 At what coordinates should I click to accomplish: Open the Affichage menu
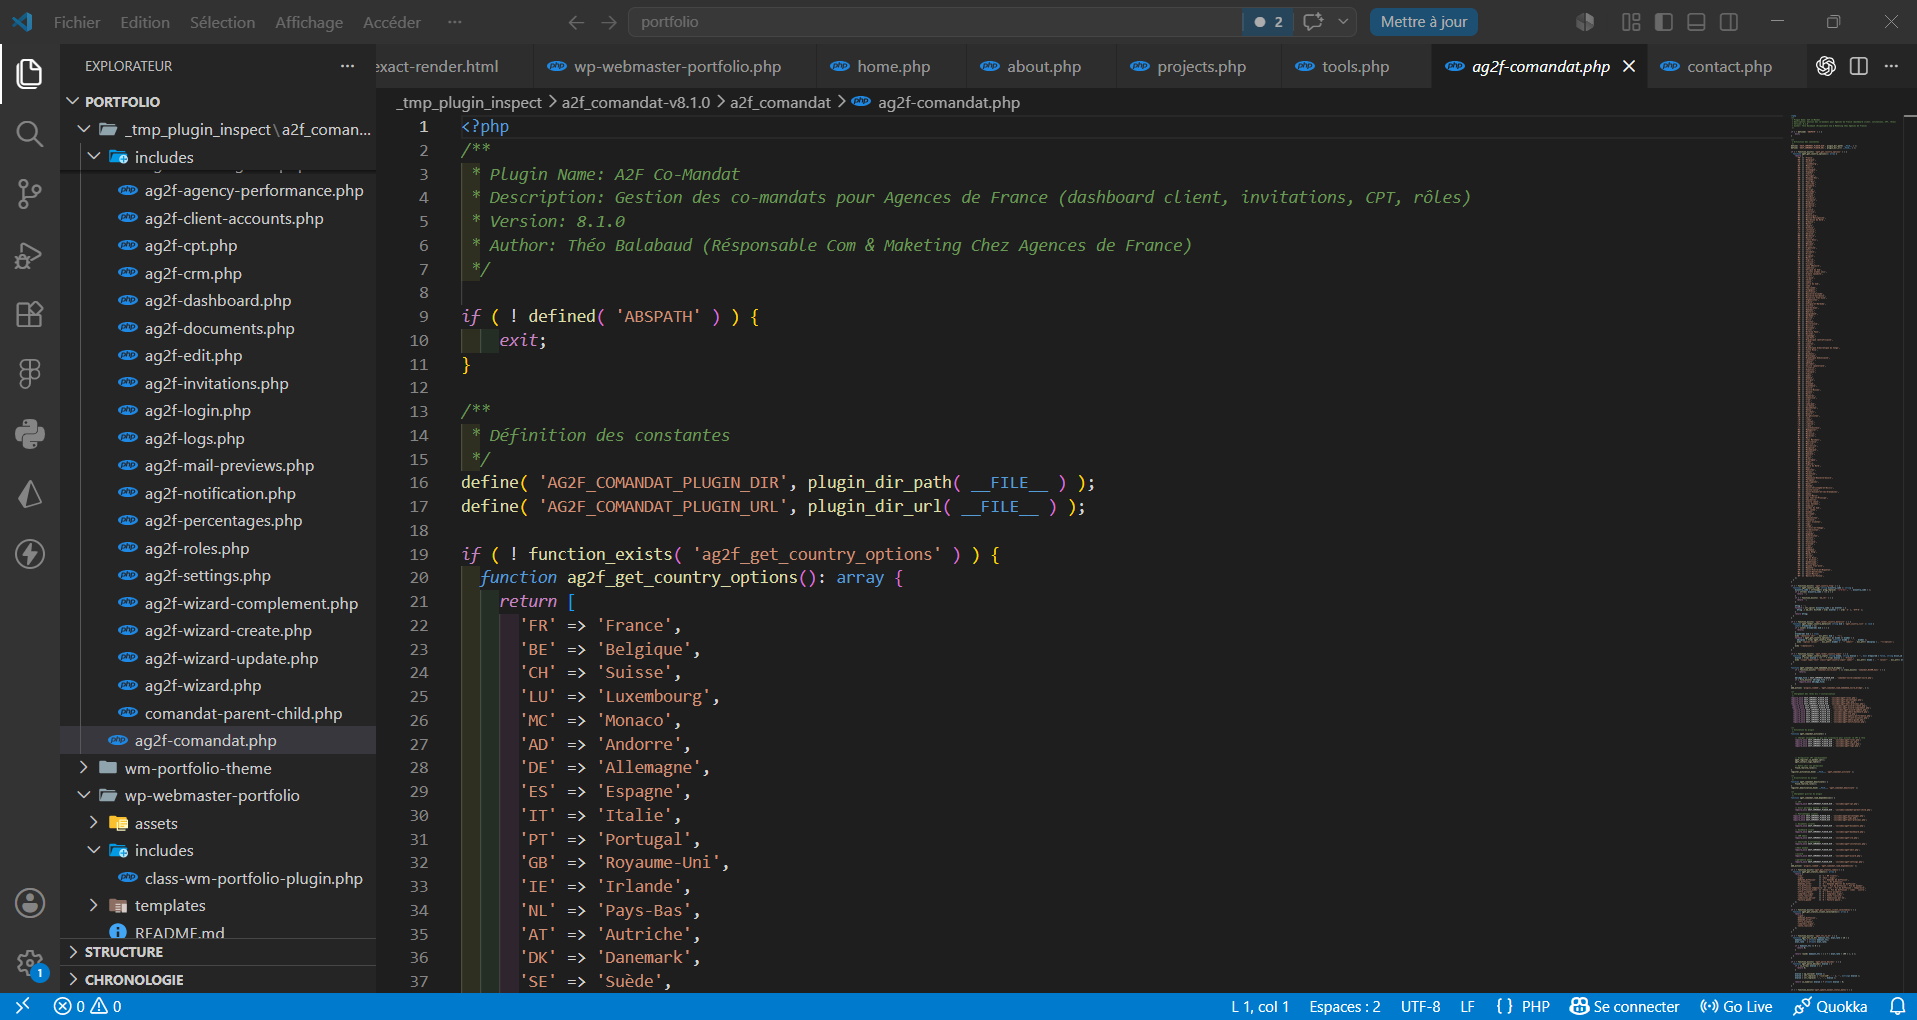[309, 22]
